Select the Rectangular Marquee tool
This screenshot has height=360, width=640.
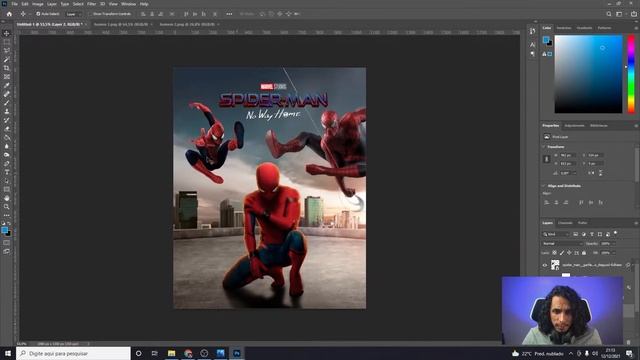coord(7,42)
